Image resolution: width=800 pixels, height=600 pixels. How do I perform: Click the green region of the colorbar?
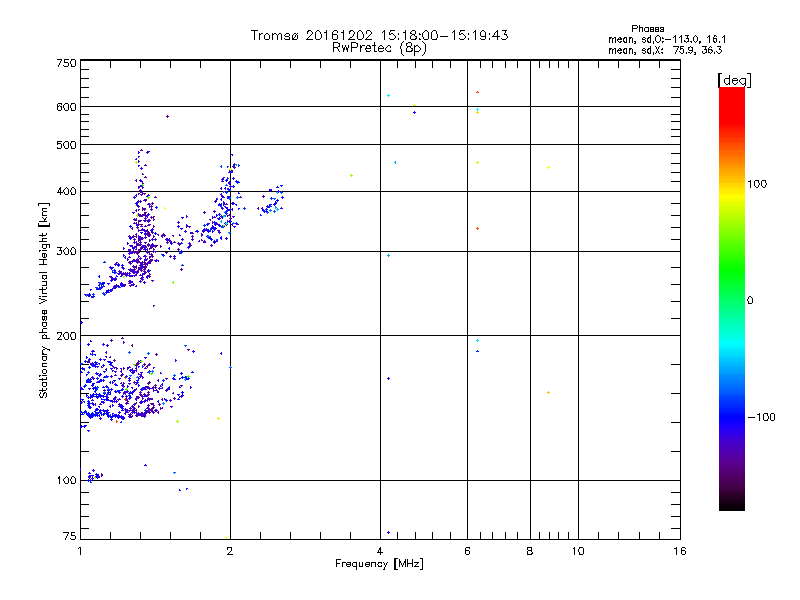(x=732, y=270)
